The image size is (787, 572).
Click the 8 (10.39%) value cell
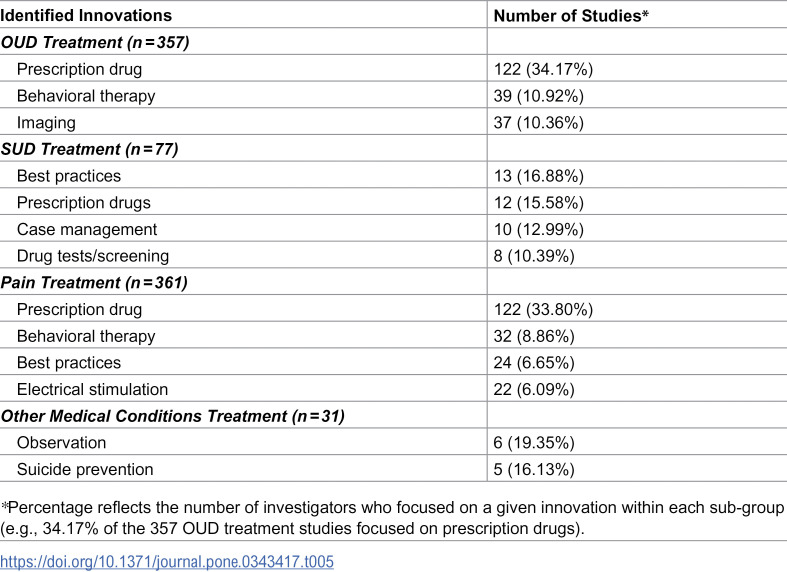[534, 256]
